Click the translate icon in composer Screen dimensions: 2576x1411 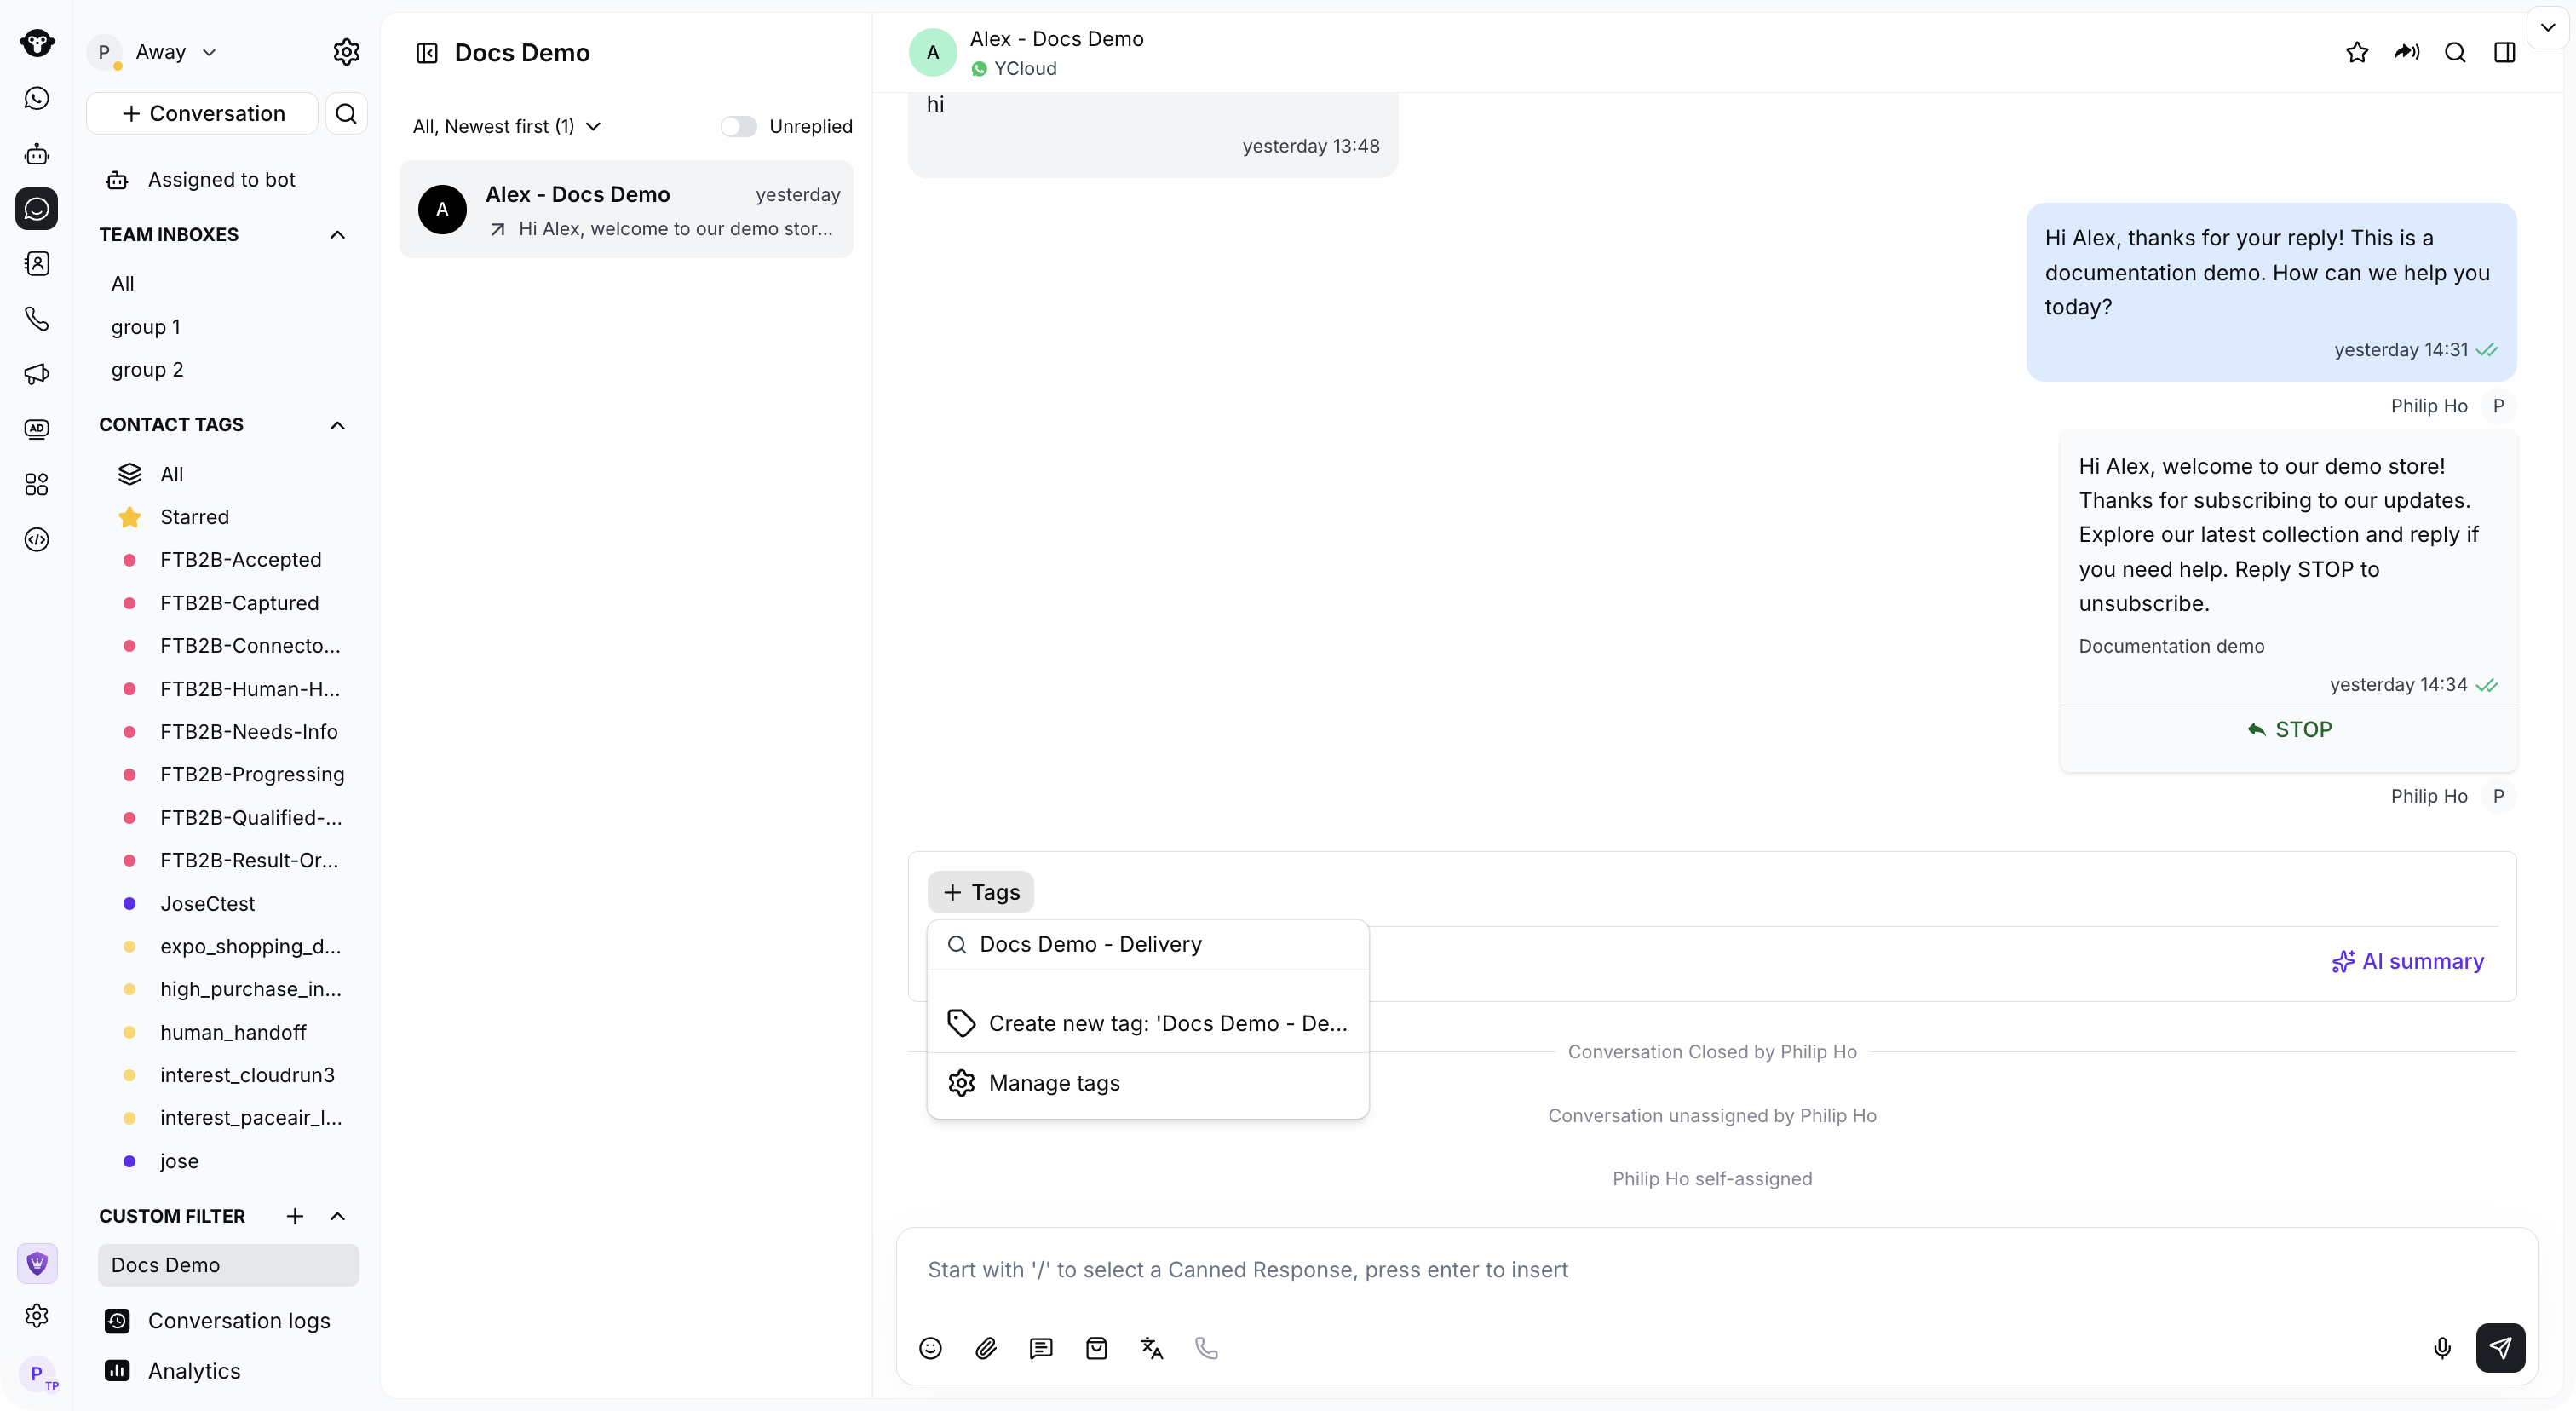(x=1152, y=1348)
